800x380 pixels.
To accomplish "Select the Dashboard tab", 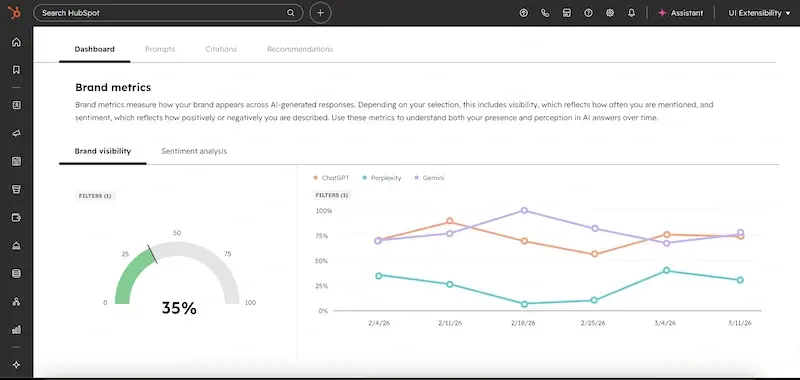I will [x=94, y=49].
